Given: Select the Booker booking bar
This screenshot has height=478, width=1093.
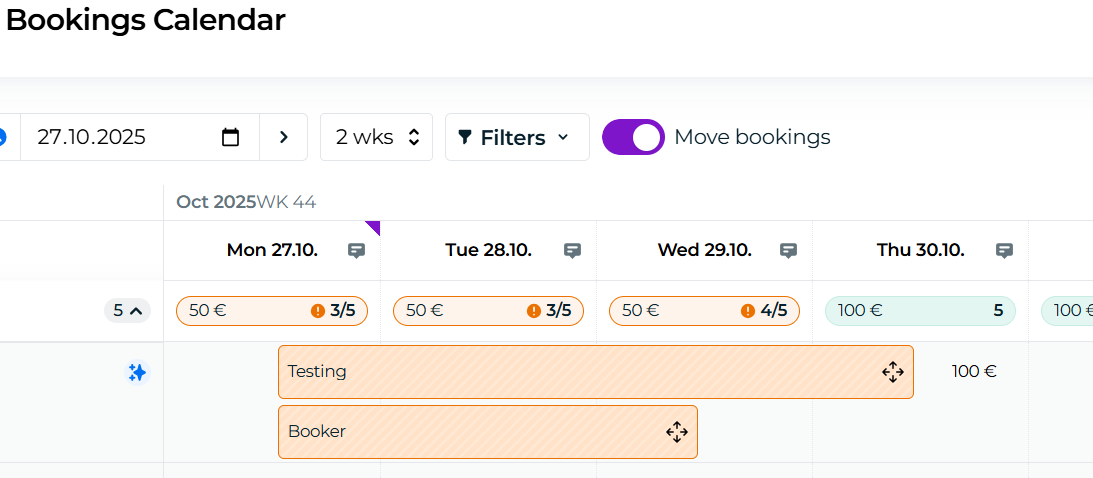Looking at the screenshot, I should (470, 432).
